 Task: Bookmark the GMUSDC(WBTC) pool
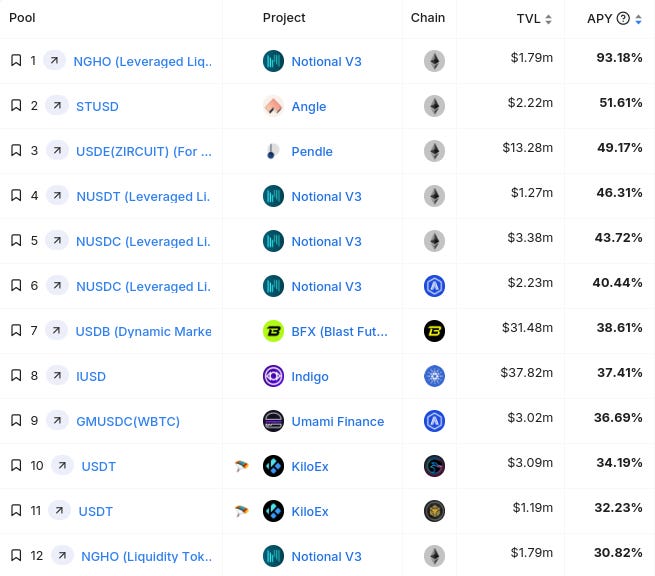pos(16,420)
